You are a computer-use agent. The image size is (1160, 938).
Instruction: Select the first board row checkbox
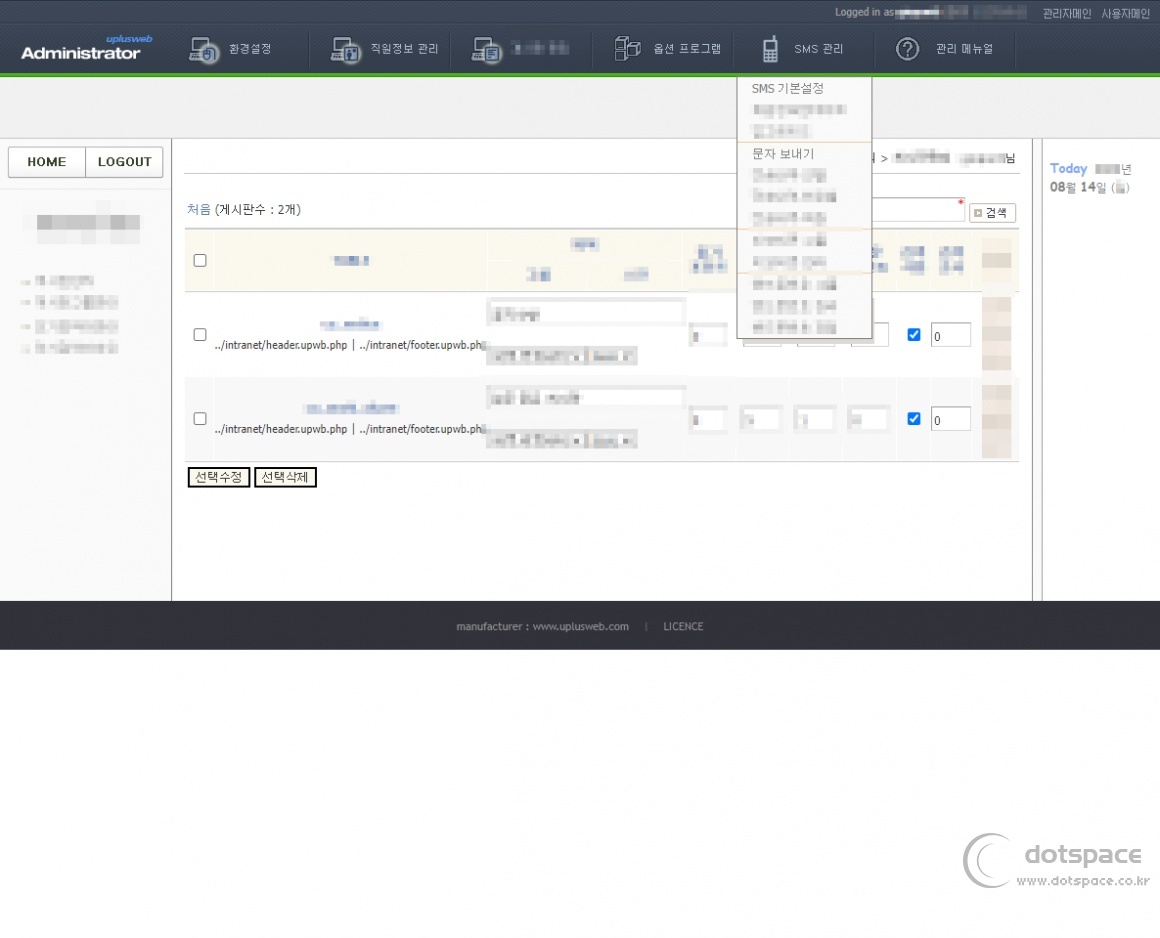tap(200, 334)
